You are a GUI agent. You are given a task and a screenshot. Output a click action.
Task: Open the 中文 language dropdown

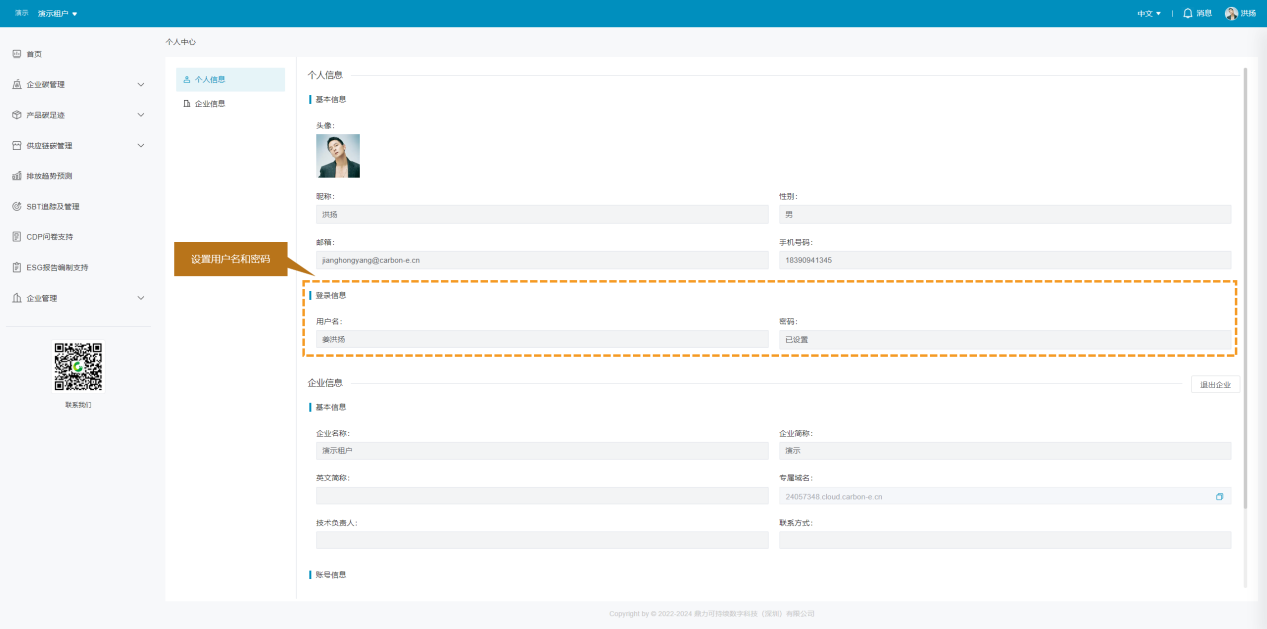1148,13
